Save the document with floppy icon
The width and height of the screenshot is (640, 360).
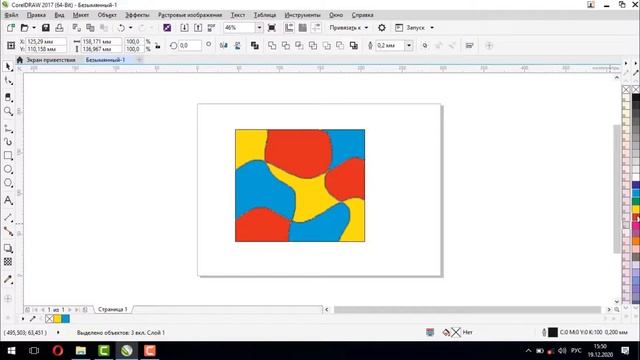(x=46, y=28)
